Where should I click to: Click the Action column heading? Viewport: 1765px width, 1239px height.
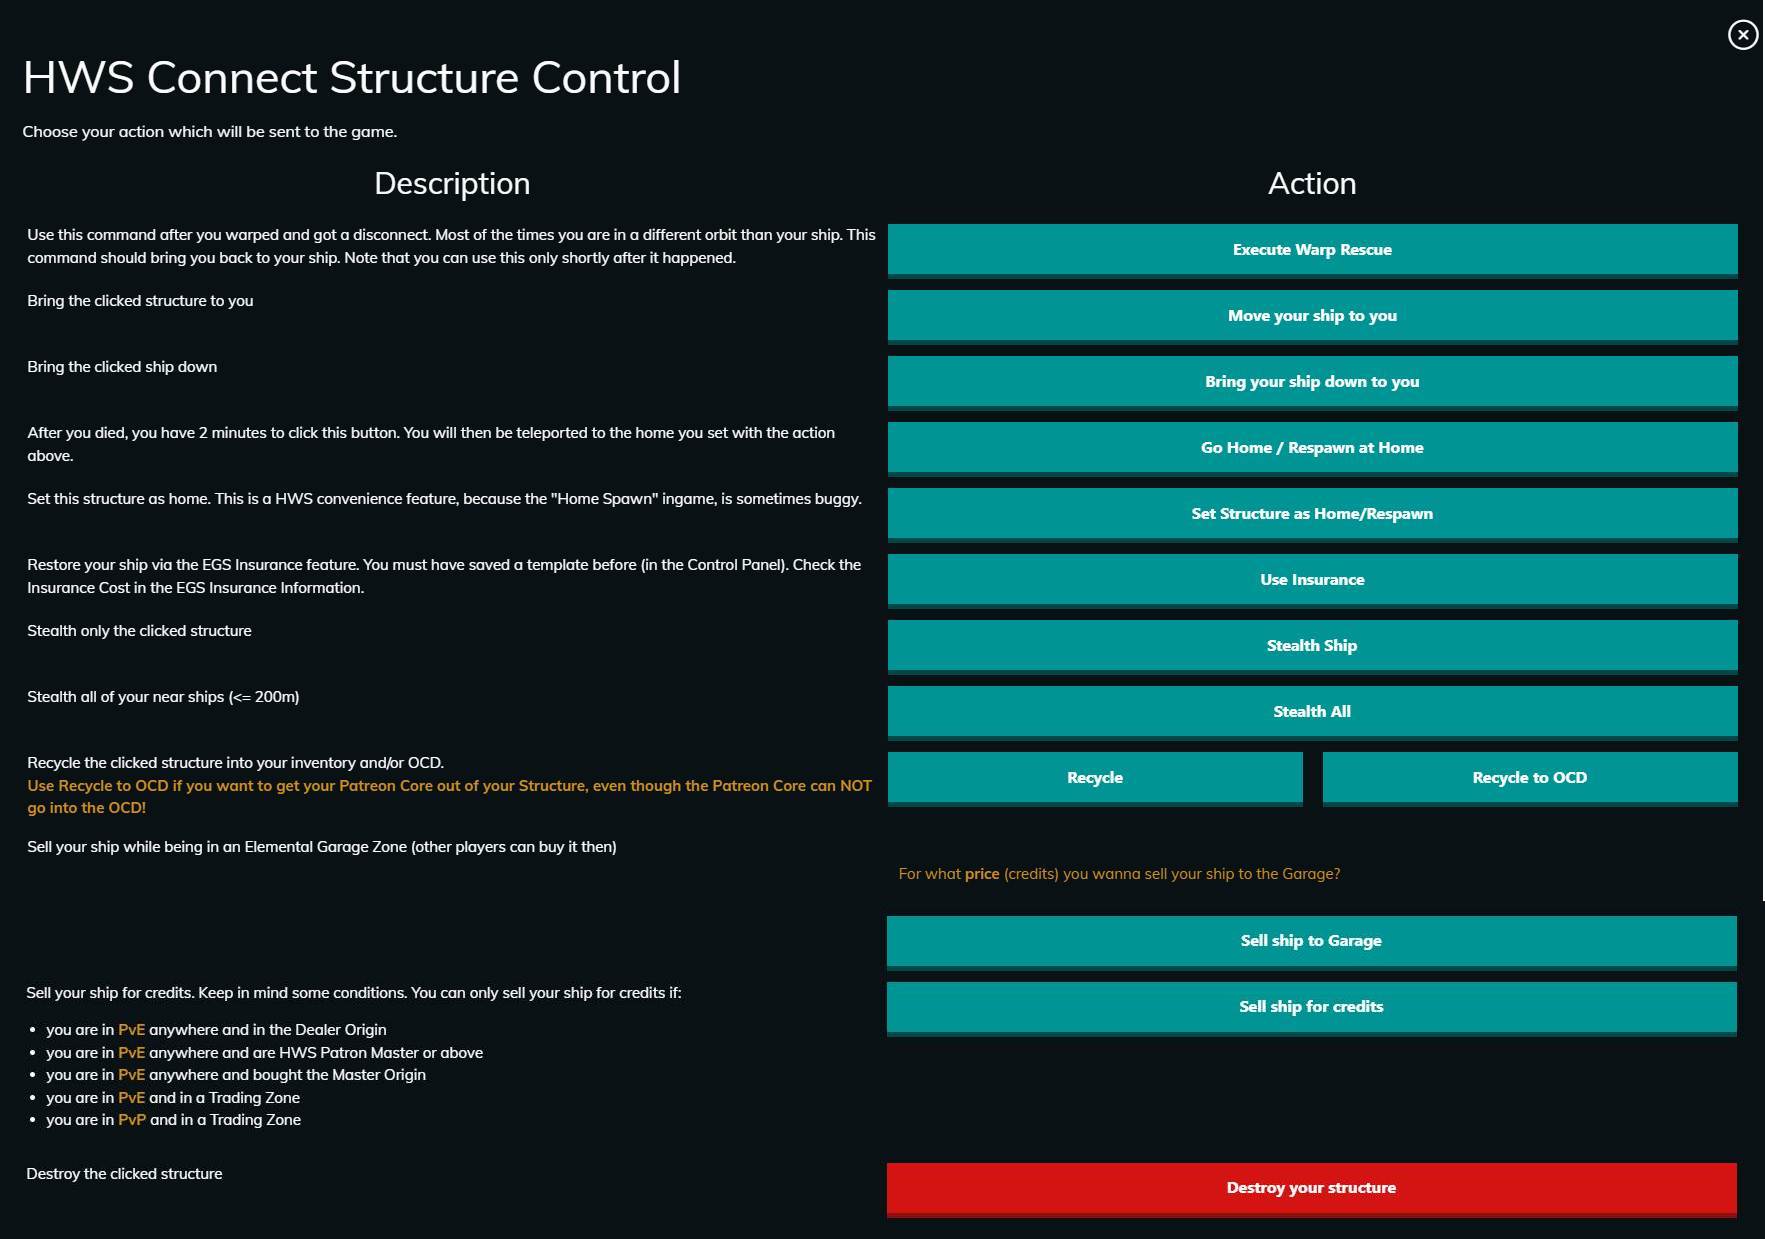click(1312, 184)
